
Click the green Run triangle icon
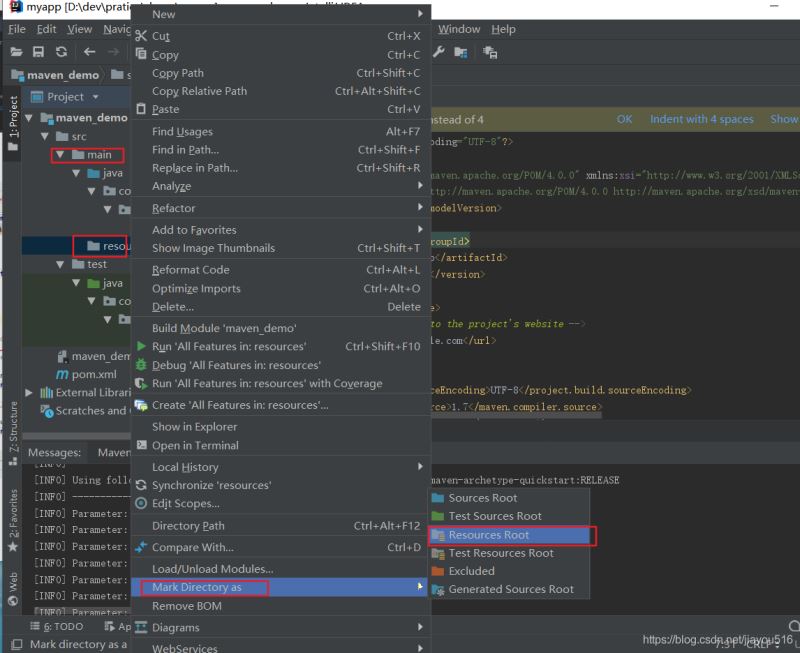(x=141, y=347)
